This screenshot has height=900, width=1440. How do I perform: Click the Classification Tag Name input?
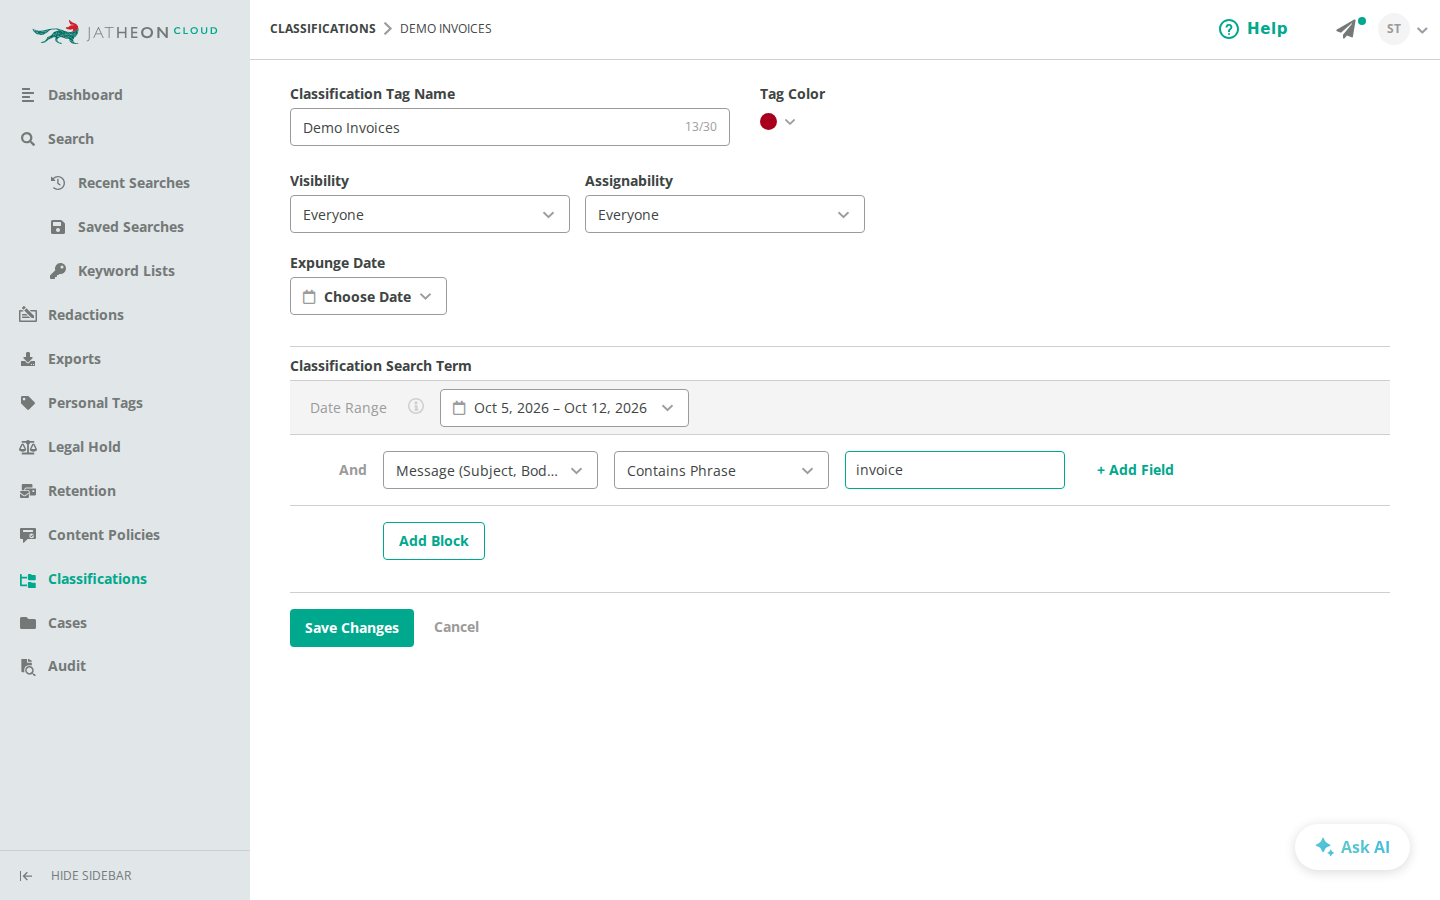[510, 127]
